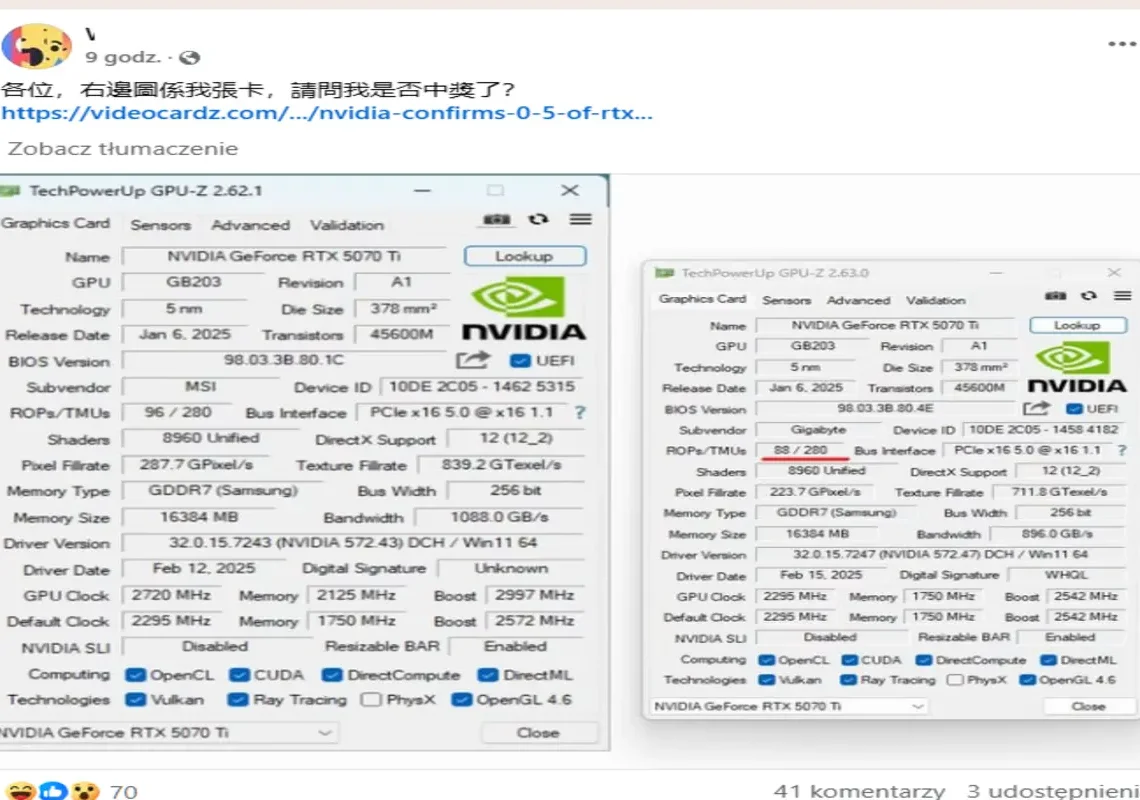1140x800 pixels.
Task: Toggle DirectML checkbox in left GPU-Z window
Action: click(488, 675)
